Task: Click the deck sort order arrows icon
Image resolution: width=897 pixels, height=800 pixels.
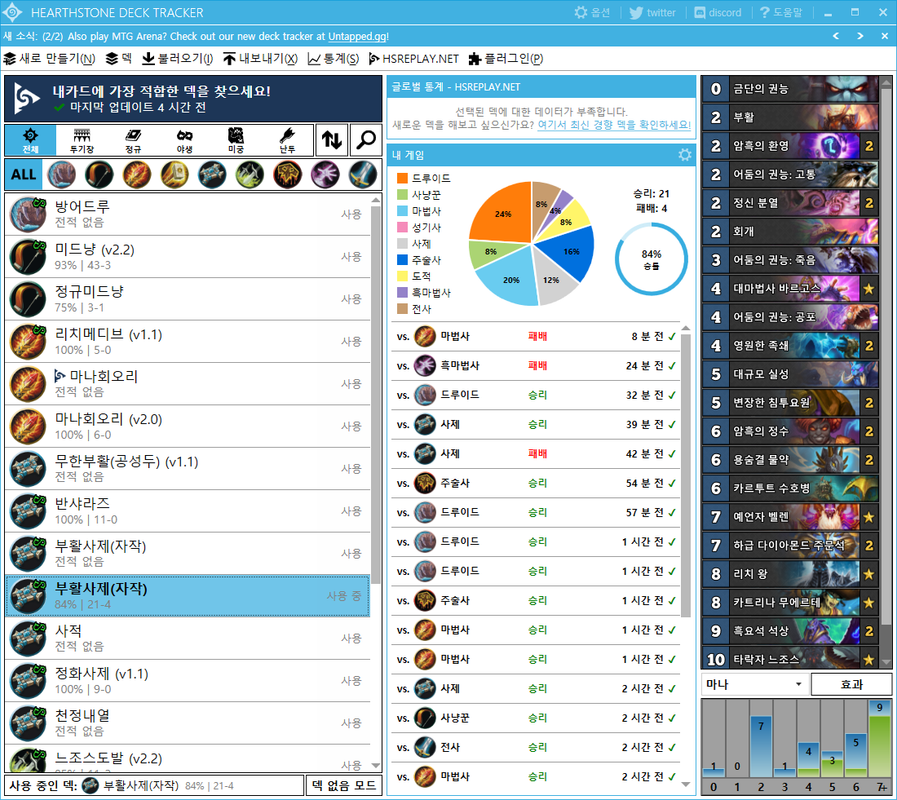Action: [332, 140]
